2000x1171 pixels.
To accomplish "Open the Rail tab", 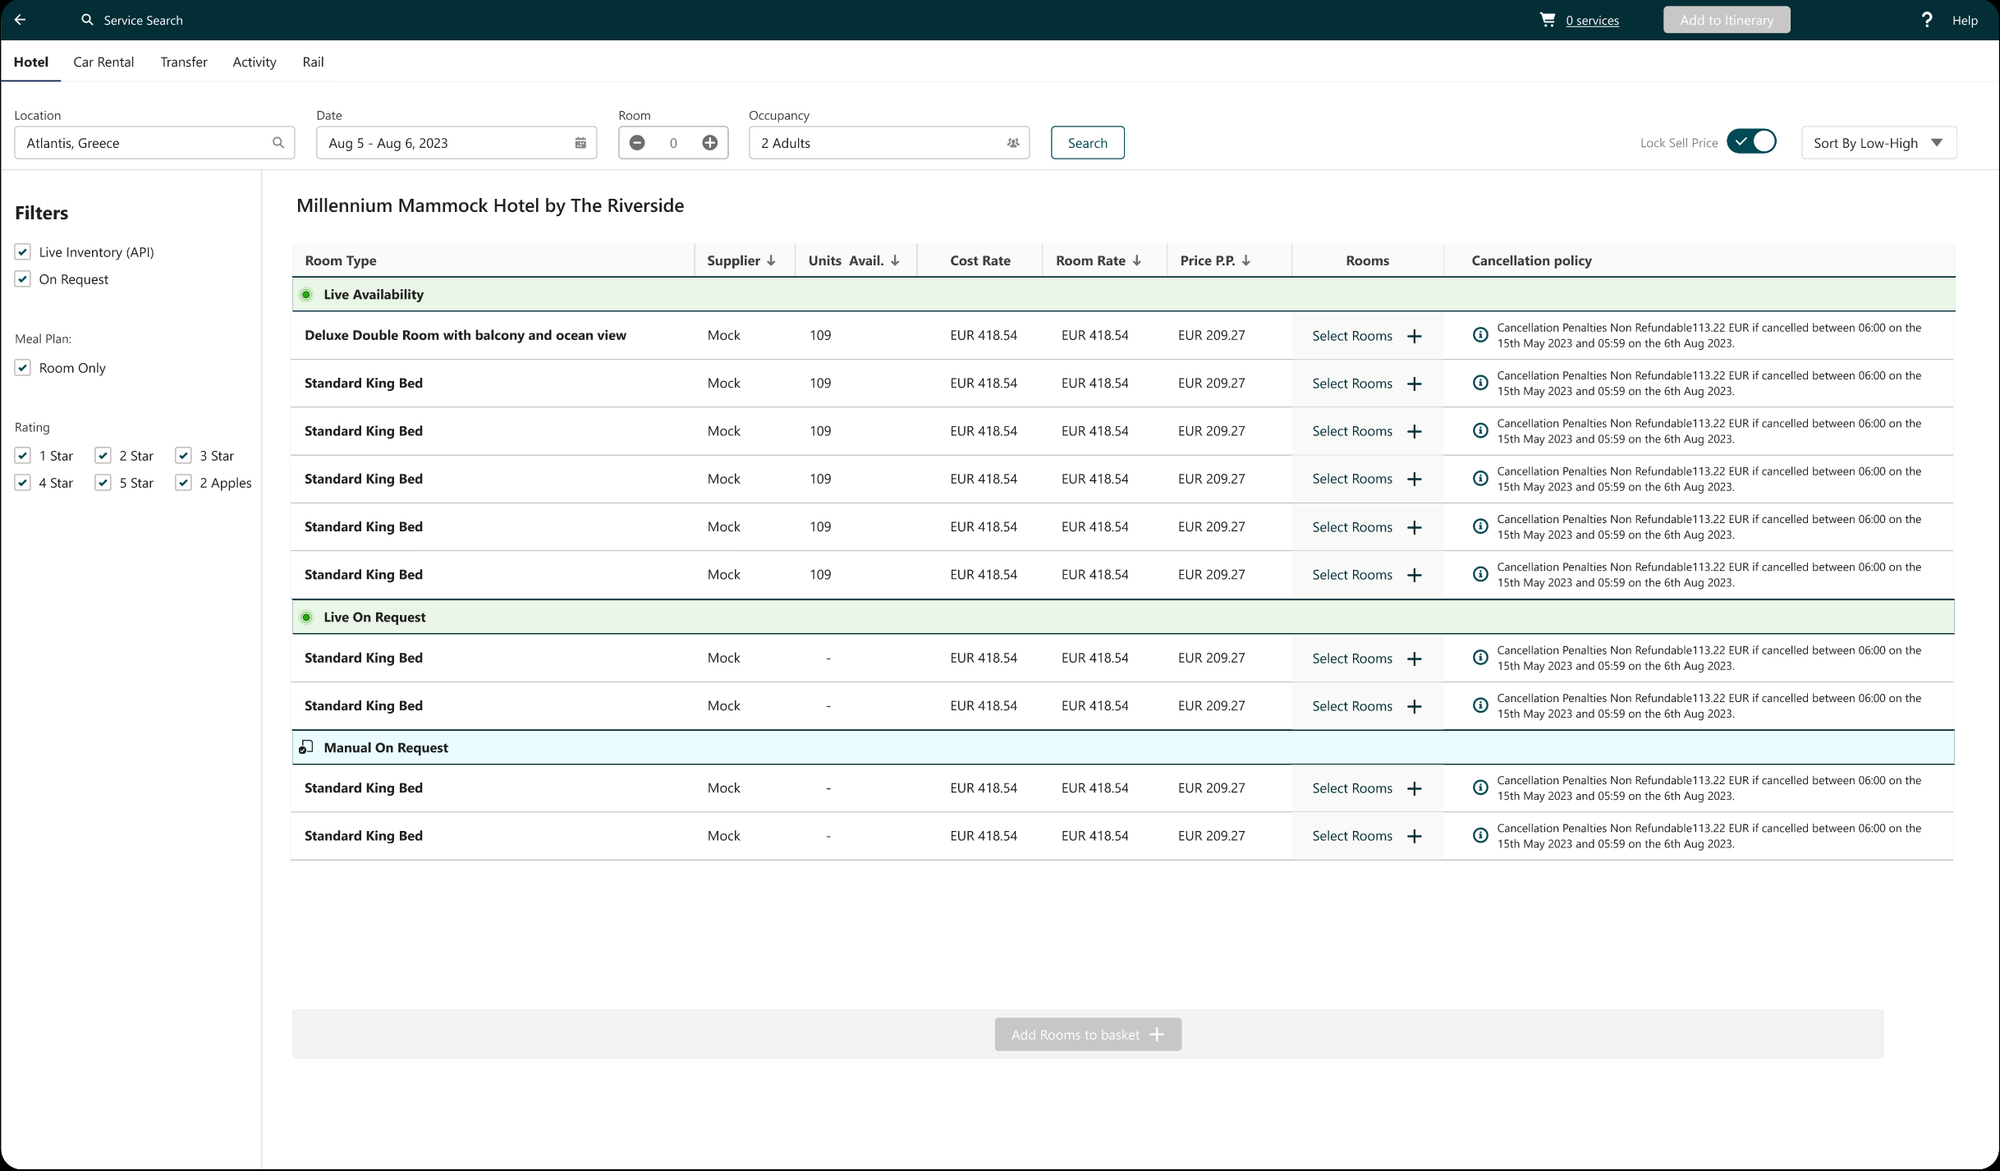I will (313, 62).
